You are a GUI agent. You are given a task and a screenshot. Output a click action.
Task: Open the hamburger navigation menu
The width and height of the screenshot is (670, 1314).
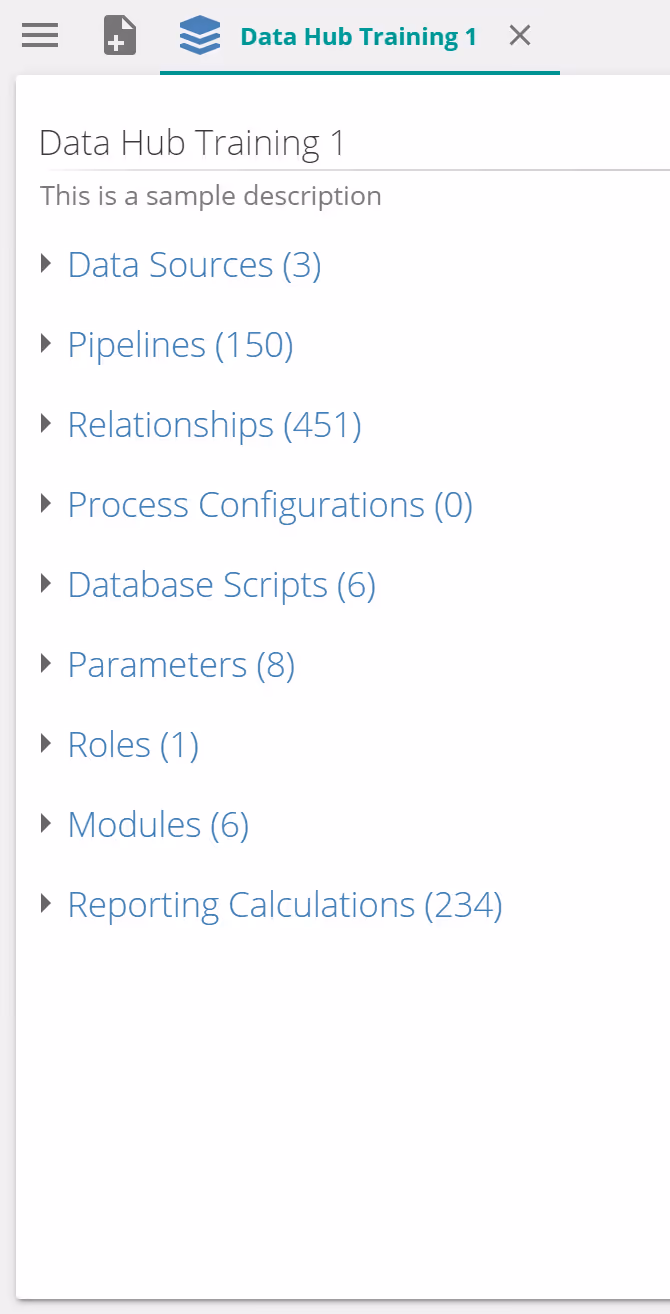[40, 36]
